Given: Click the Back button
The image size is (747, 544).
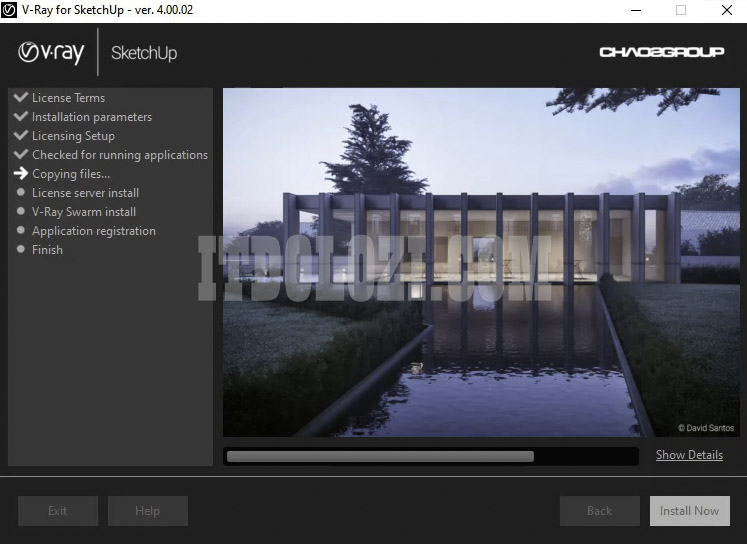Looking at the screenshot, I should 599,511.
